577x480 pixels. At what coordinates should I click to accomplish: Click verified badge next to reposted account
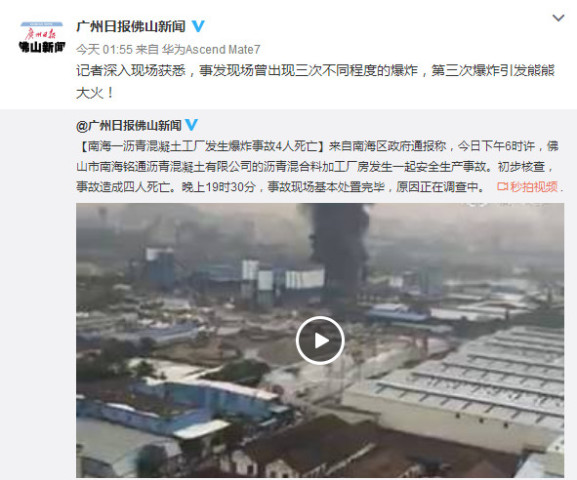pos(191,125)
